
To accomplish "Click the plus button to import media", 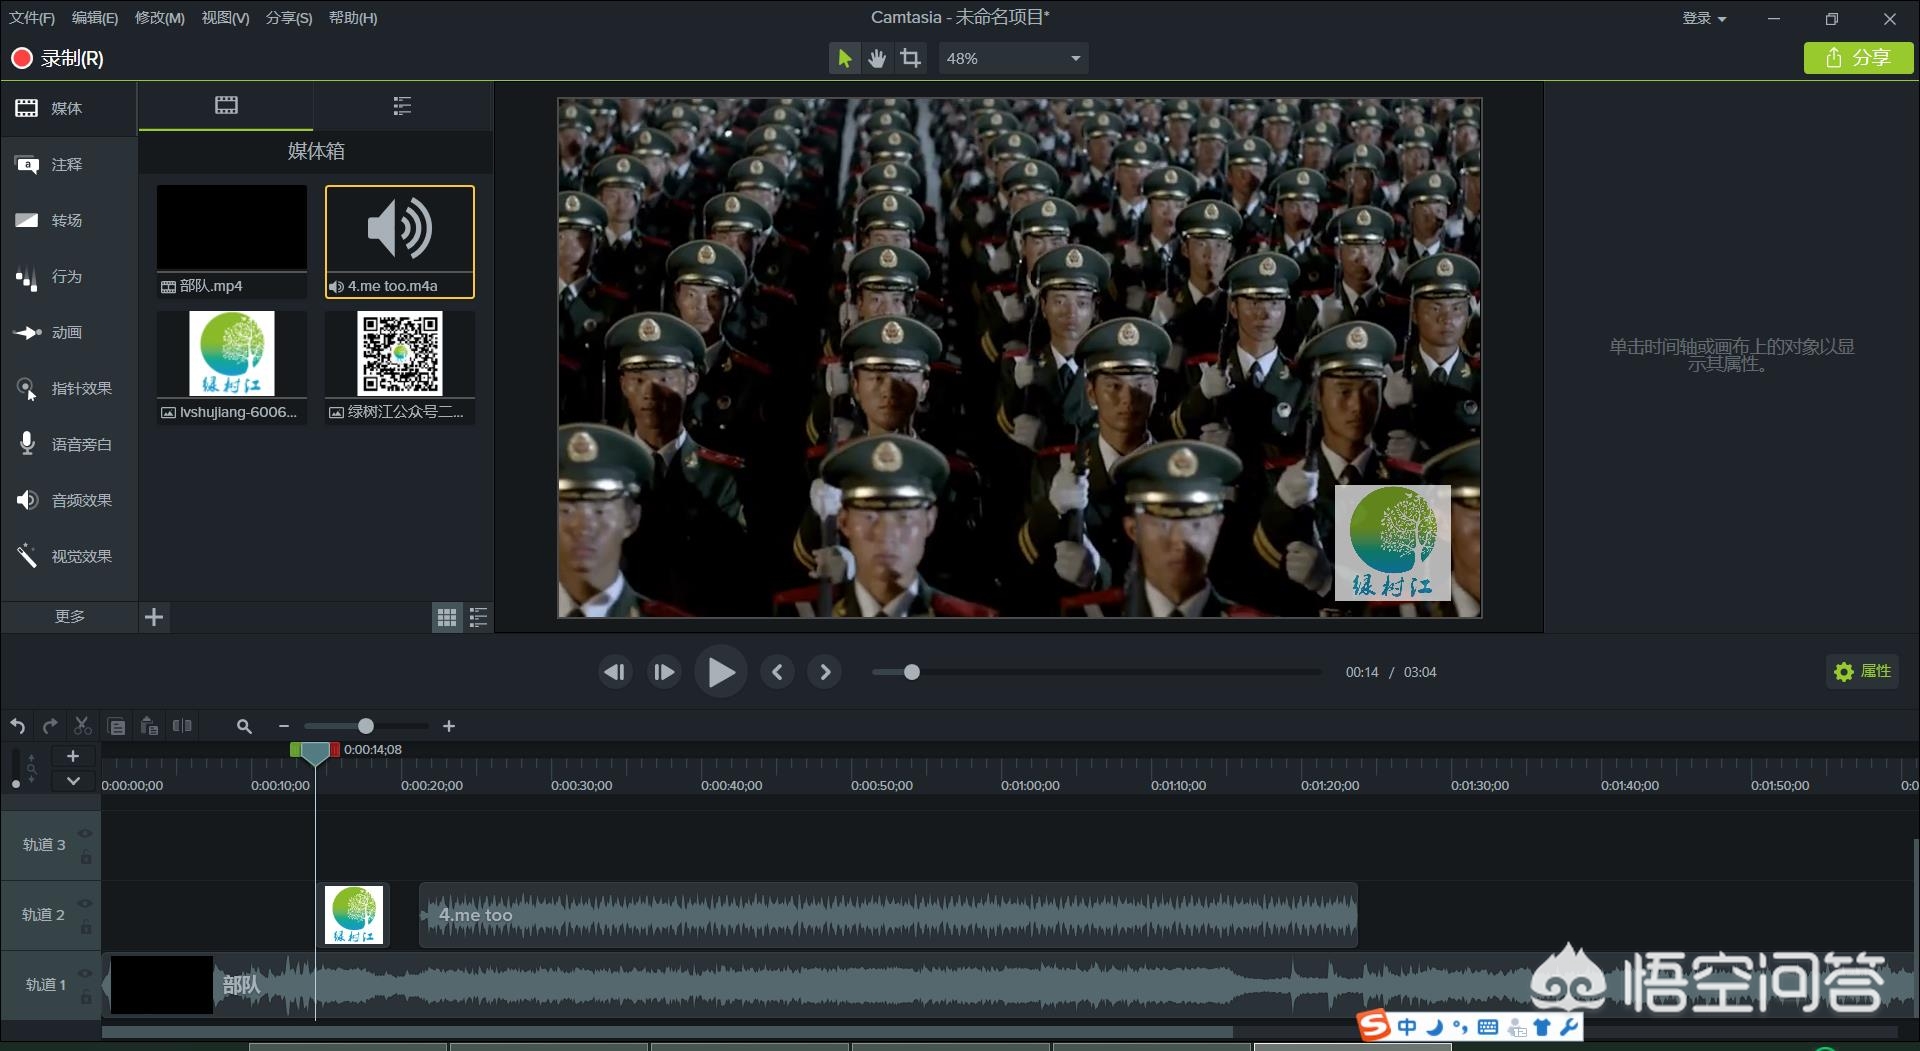I will click(x=154, y=617).
